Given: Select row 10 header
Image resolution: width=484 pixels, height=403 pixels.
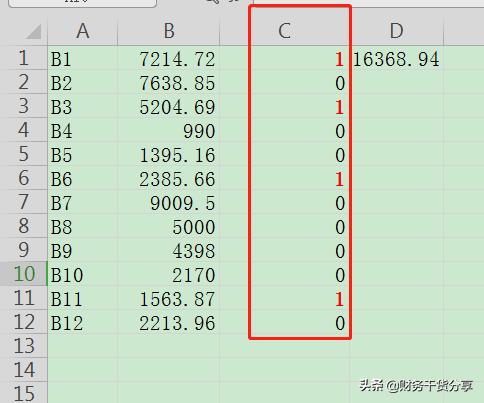Looking at the screenshot, I should [24, 274].
